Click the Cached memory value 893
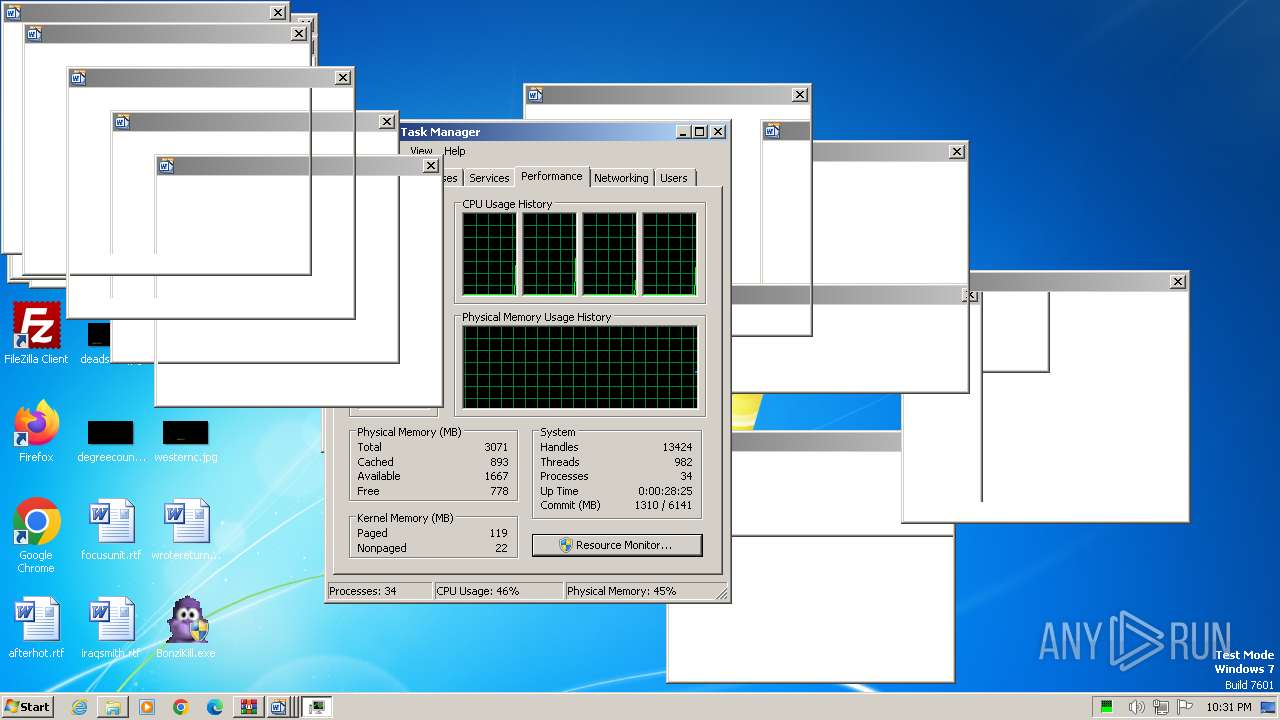Screen dimensions: 1280x720 [499, 462]
